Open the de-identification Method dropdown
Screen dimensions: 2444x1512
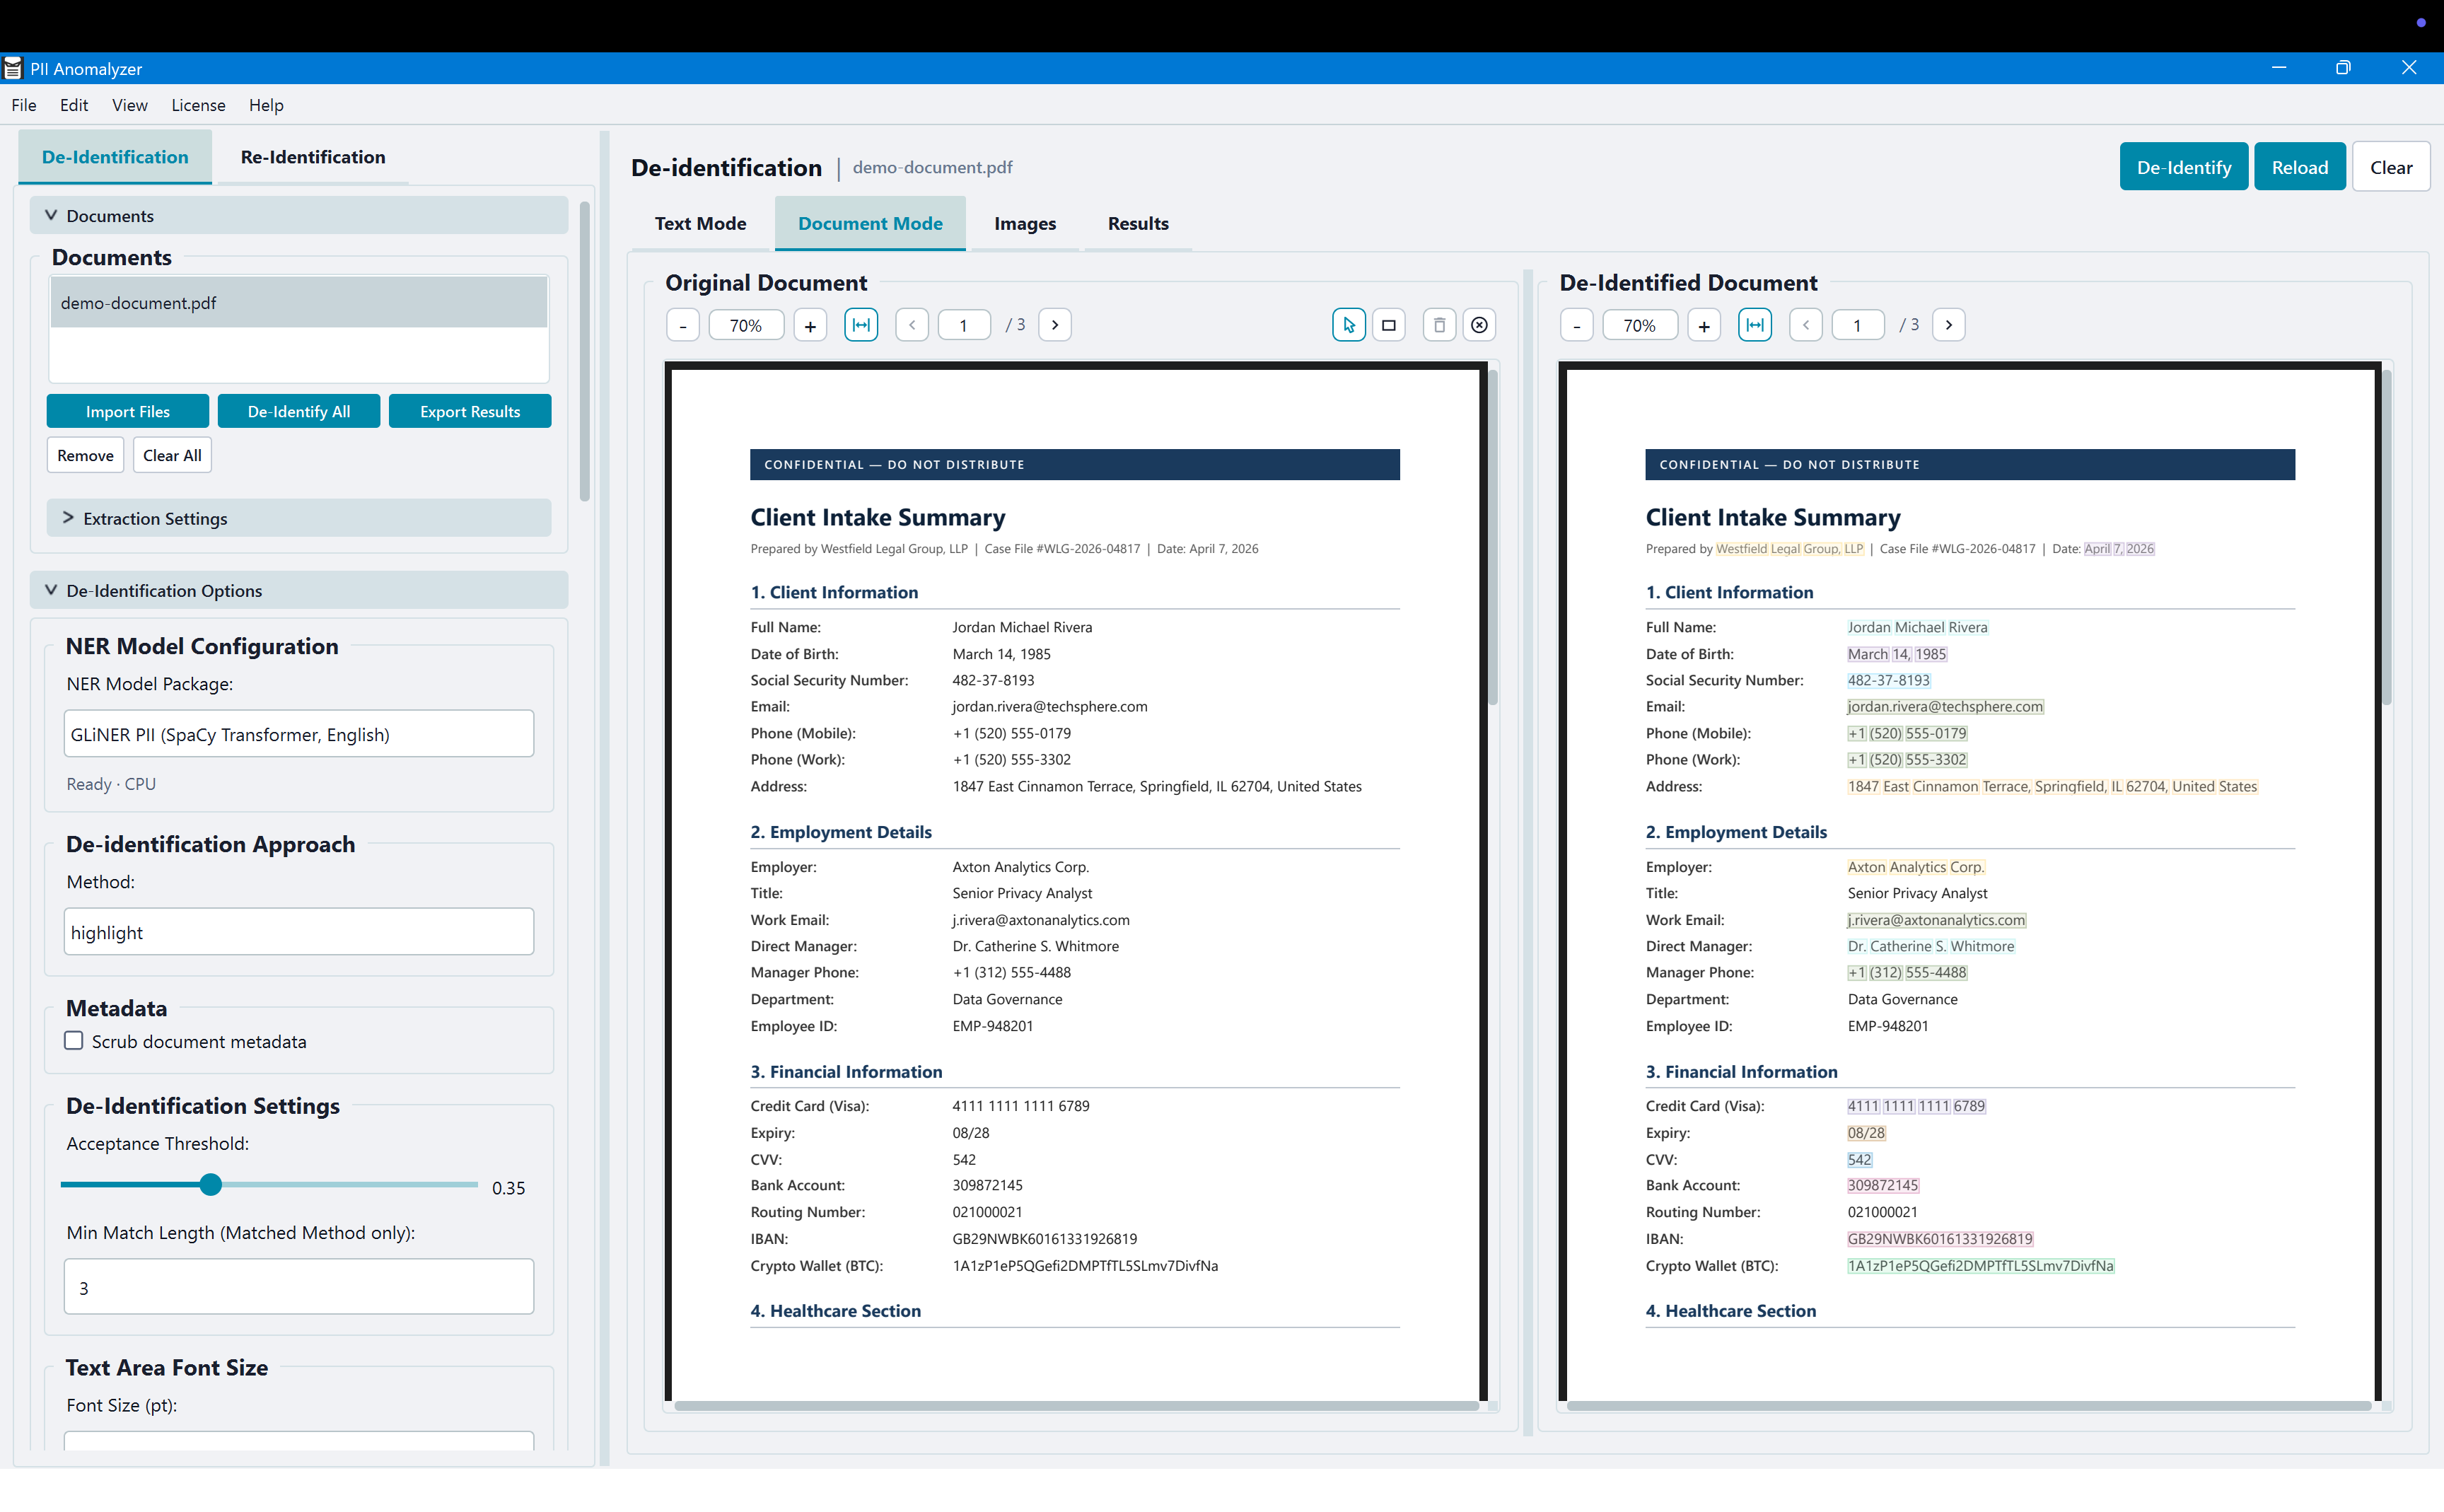[297, 931]
